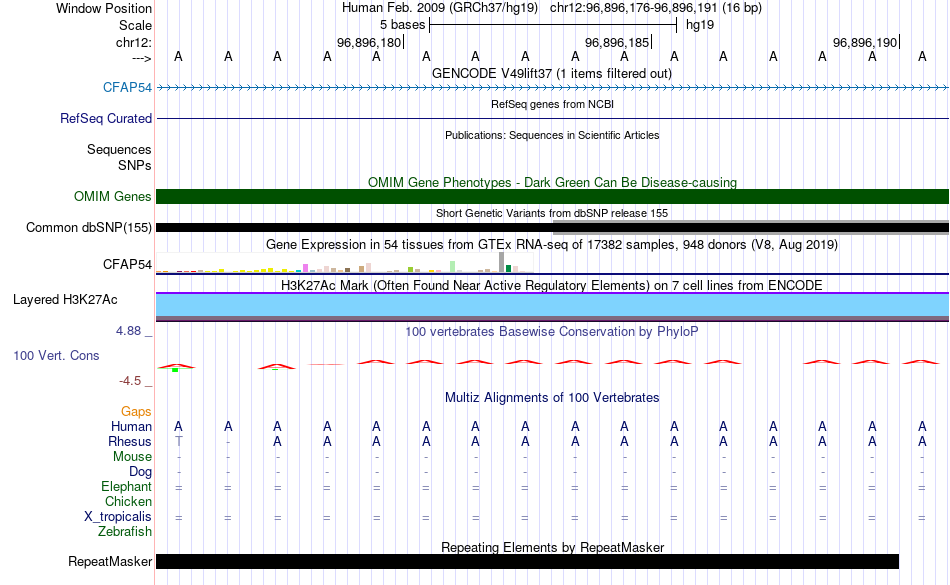Select the Elephant alignment row label

coord(126,486)
